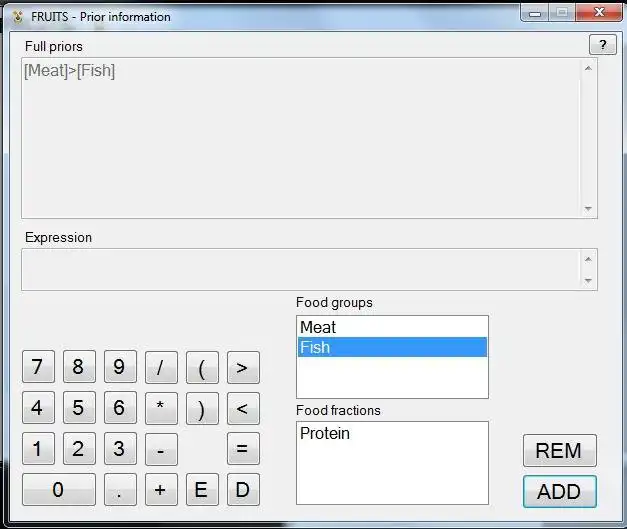Click the open parenthesis key
Image resolution: width=627 pixels, height=529 pixels.
(x=202, y=367)
